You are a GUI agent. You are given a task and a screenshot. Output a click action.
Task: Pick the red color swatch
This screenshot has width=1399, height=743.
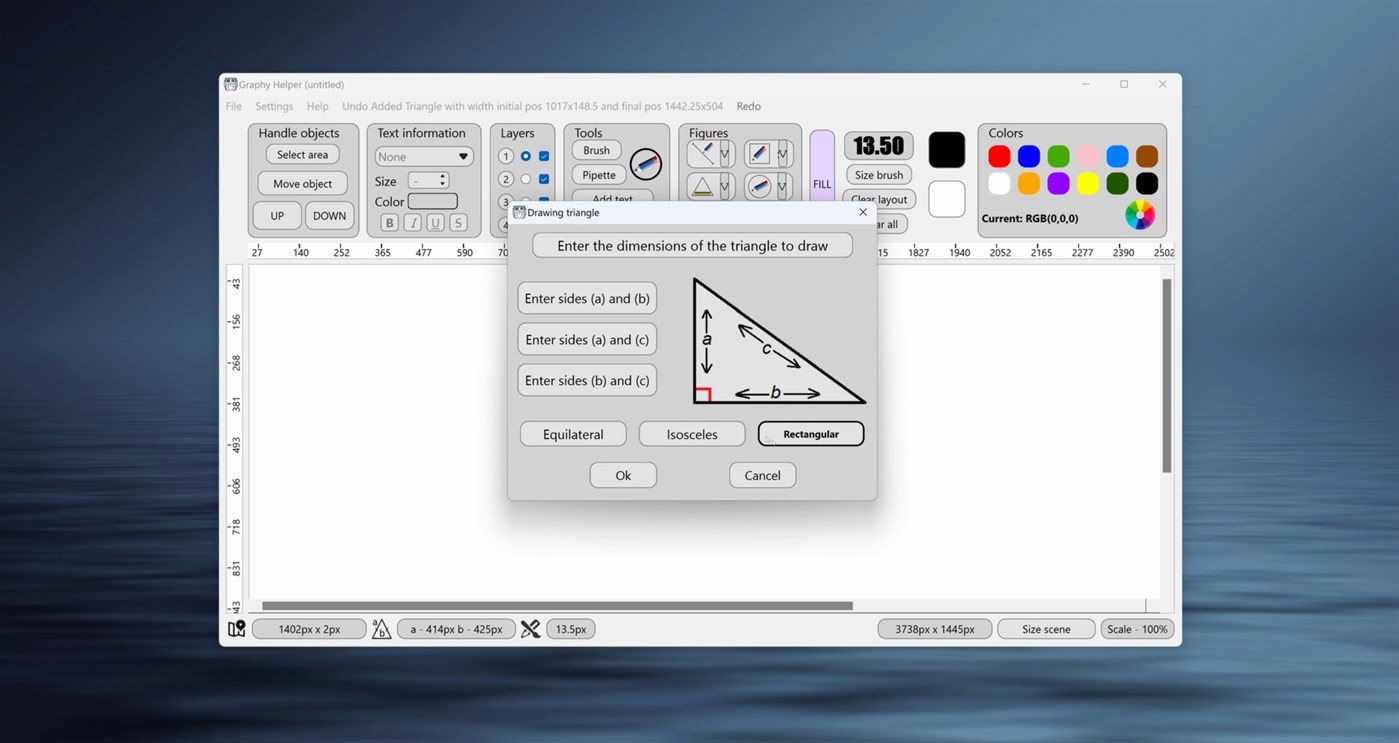(x=998, y=156)
